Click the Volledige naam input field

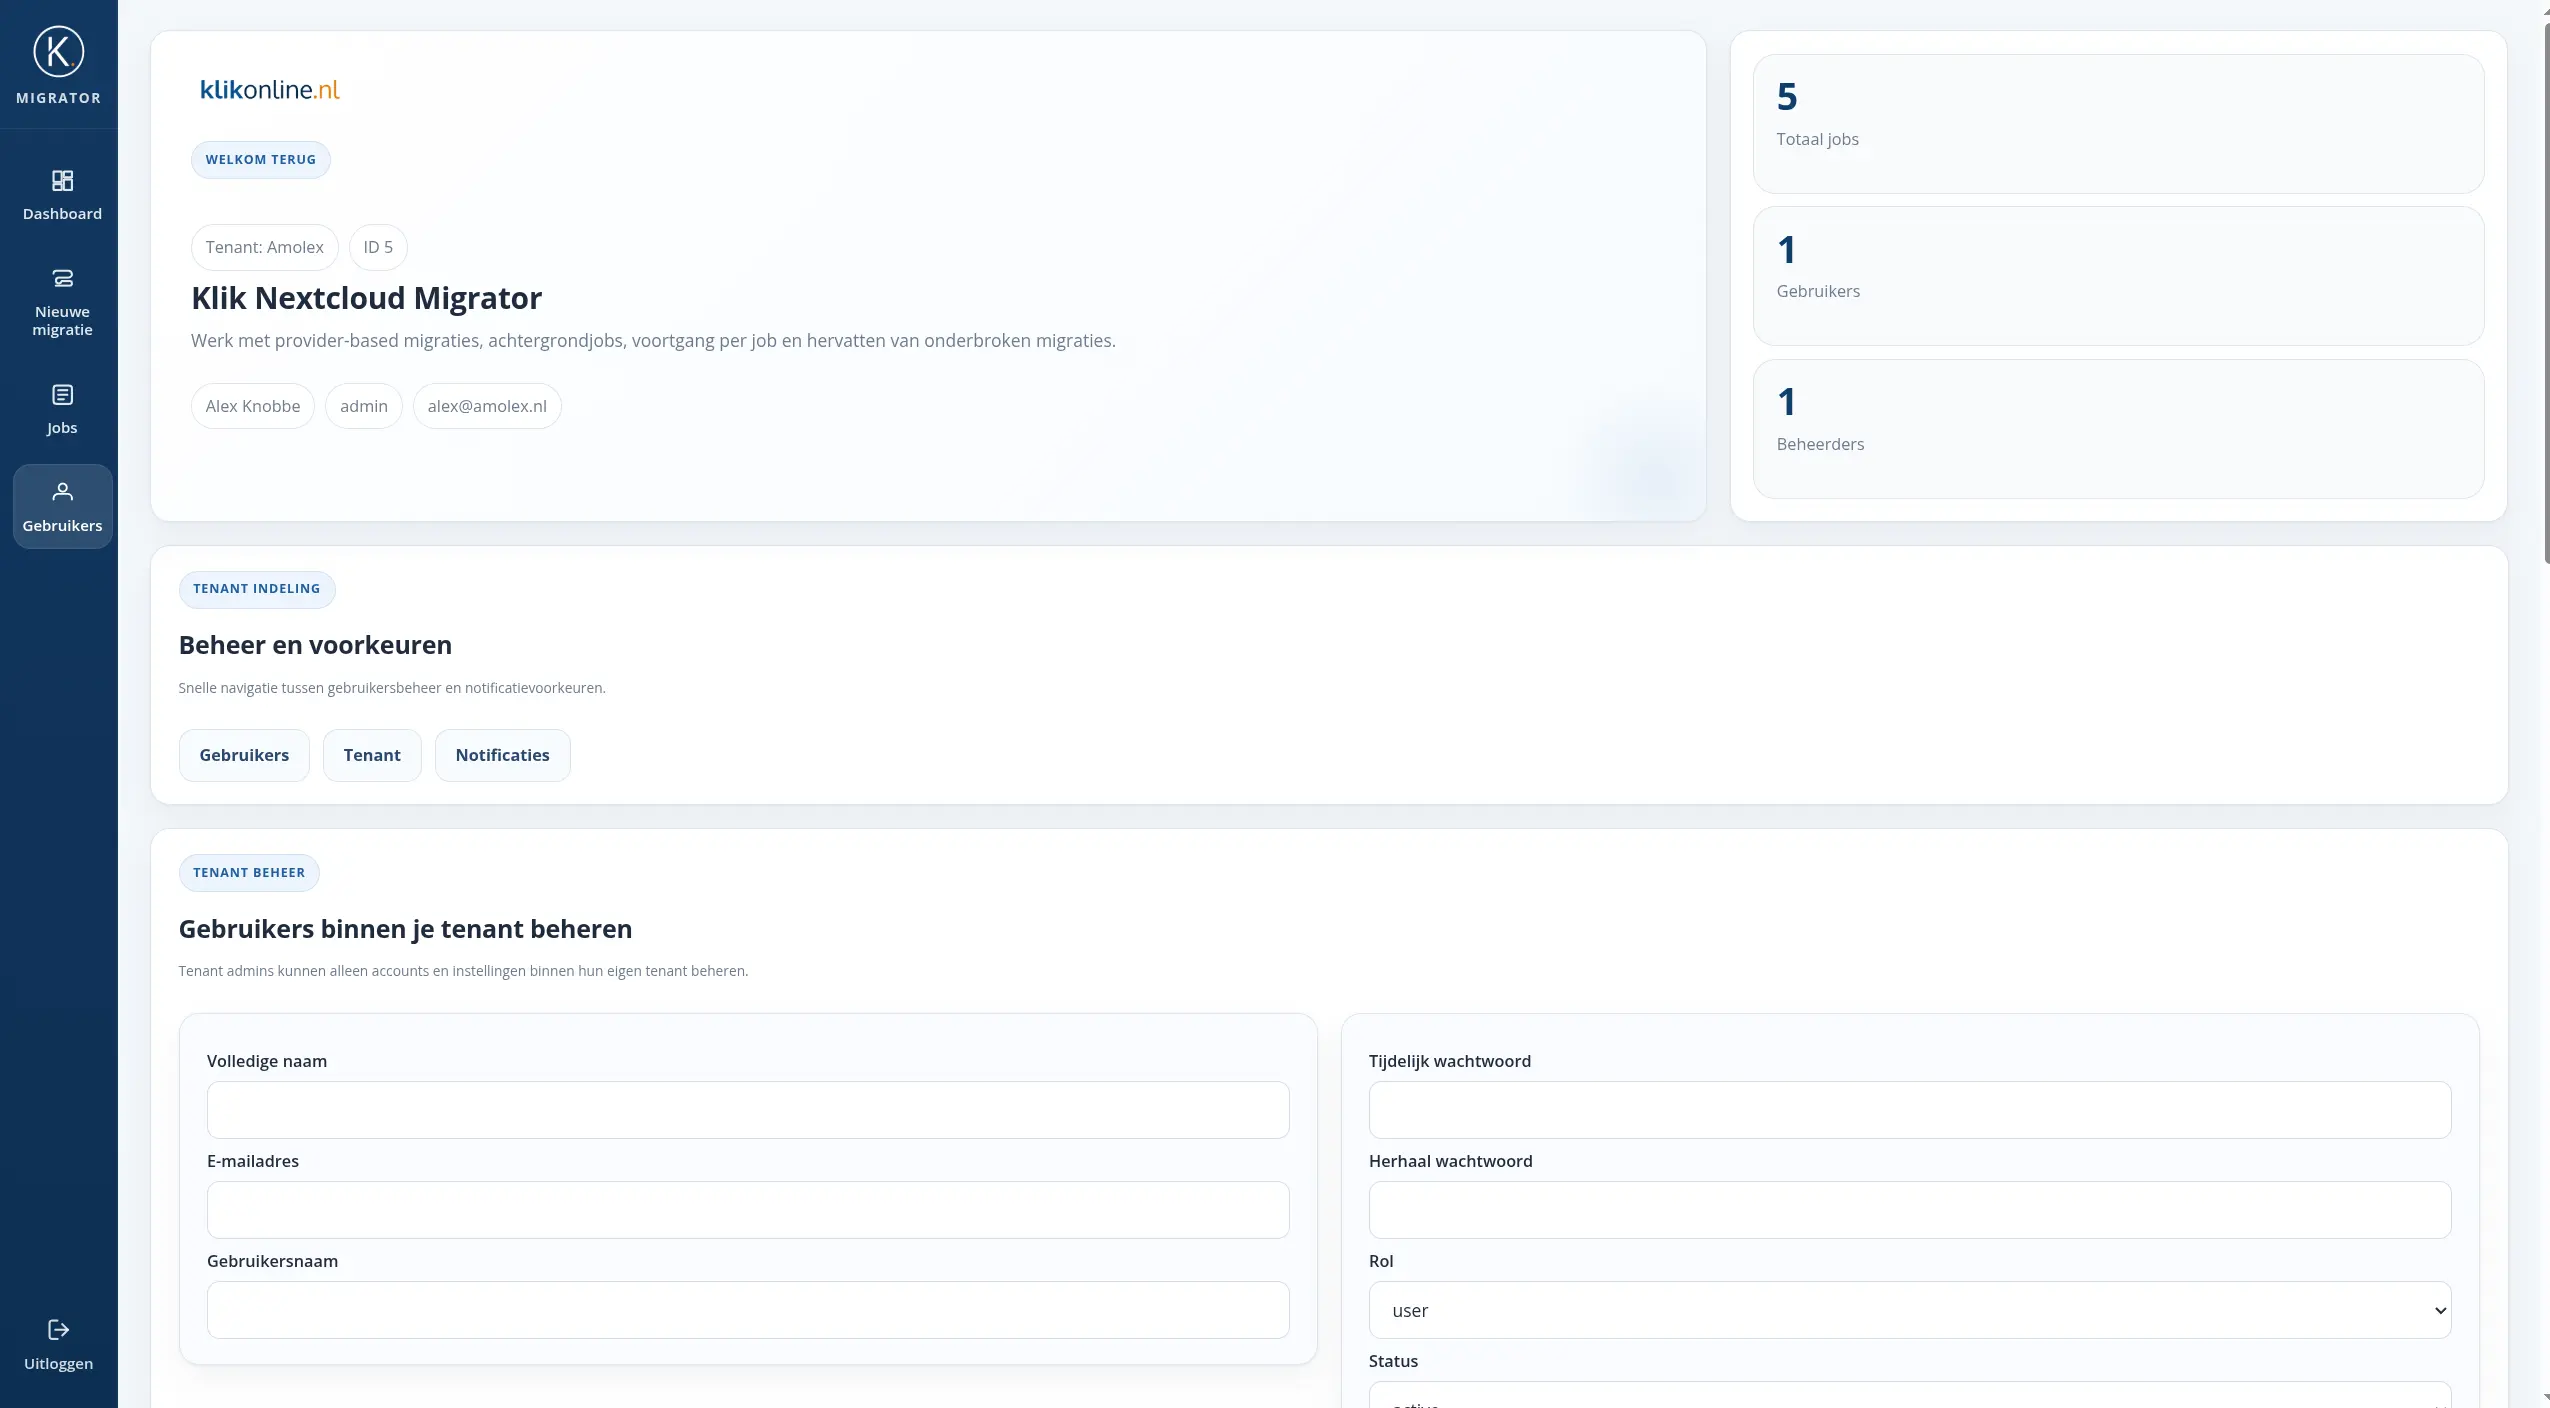(747, 1110)
